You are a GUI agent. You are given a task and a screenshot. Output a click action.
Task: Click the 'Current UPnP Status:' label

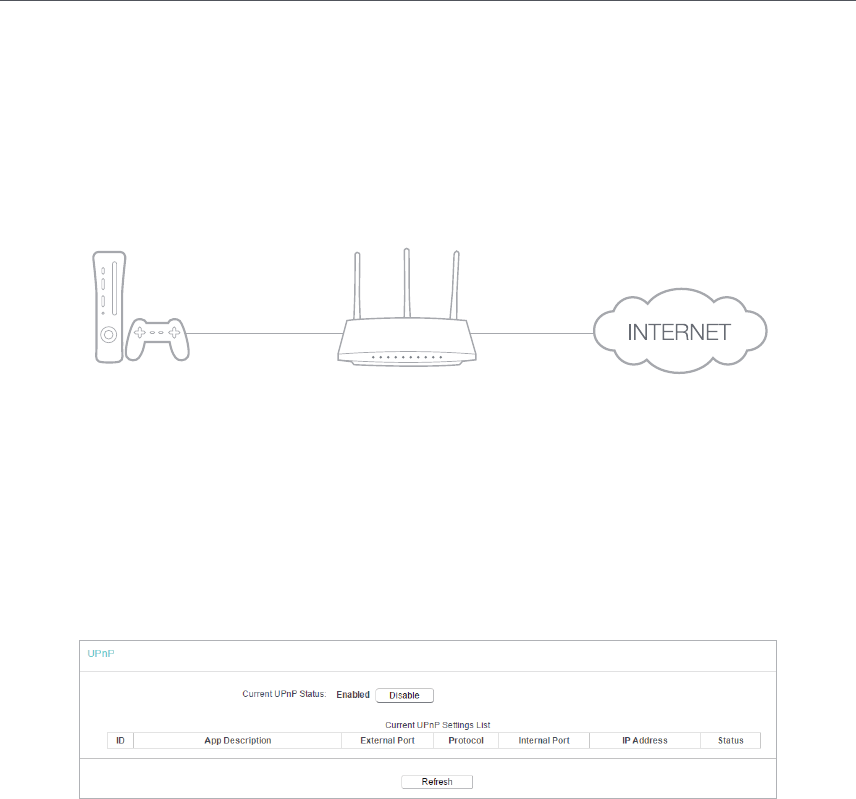(x=284, y=694)
